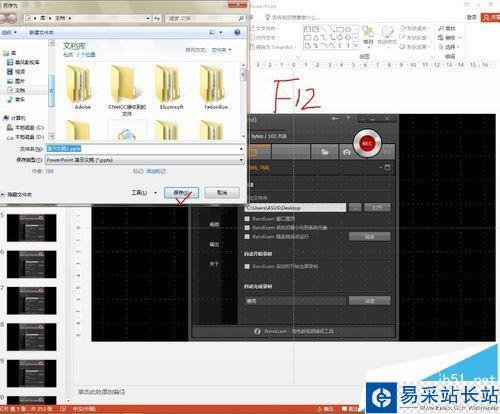Select 本地磁盘 (D:) in navigation pane

click(x=26, y=137)
